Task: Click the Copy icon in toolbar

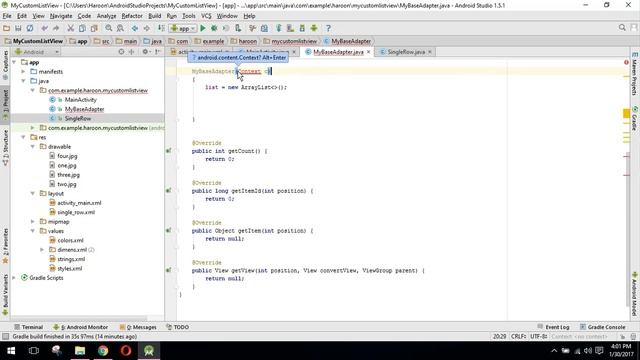Action: [82, 28]
